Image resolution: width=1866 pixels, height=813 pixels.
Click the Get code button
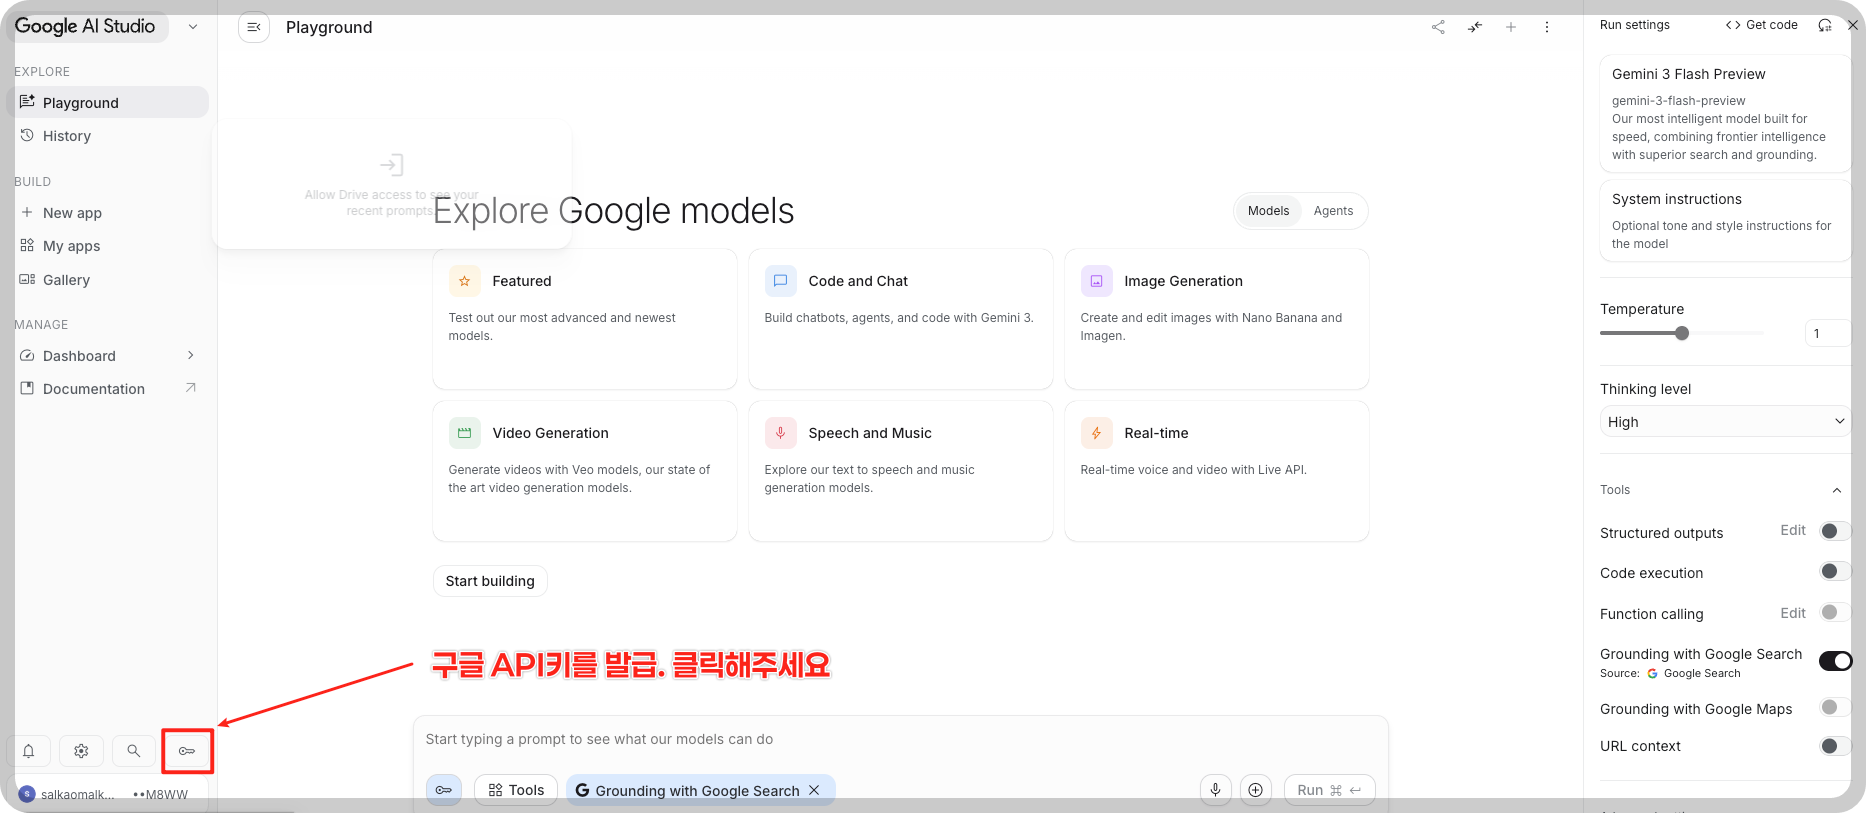pyautogui.click(x=1762, y=25)
